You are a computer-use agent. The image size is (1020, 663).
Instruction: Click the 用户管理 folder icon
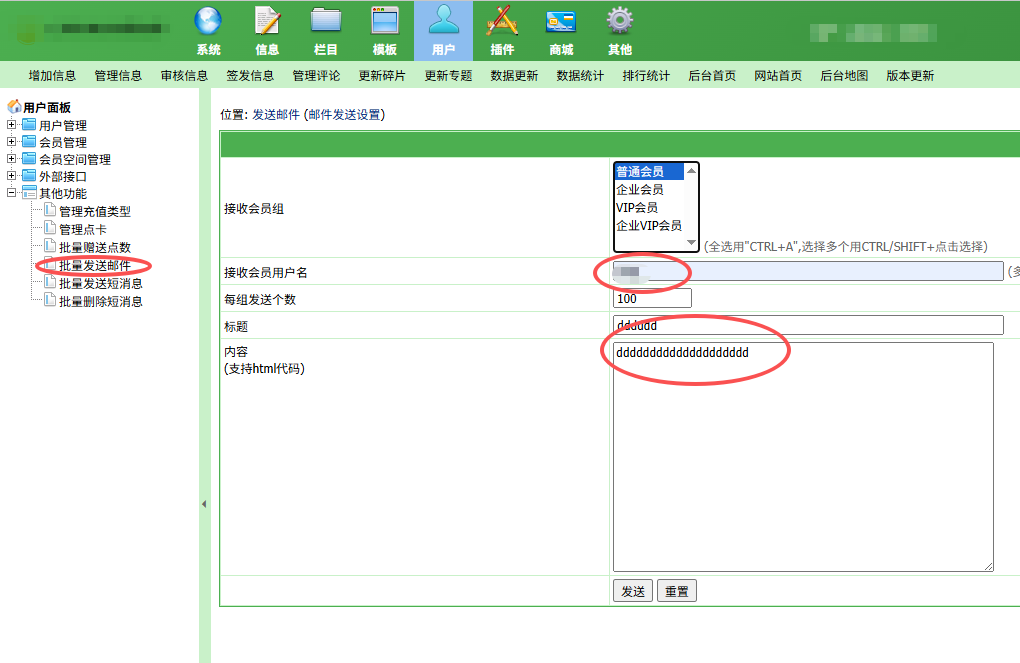point(29,124)
